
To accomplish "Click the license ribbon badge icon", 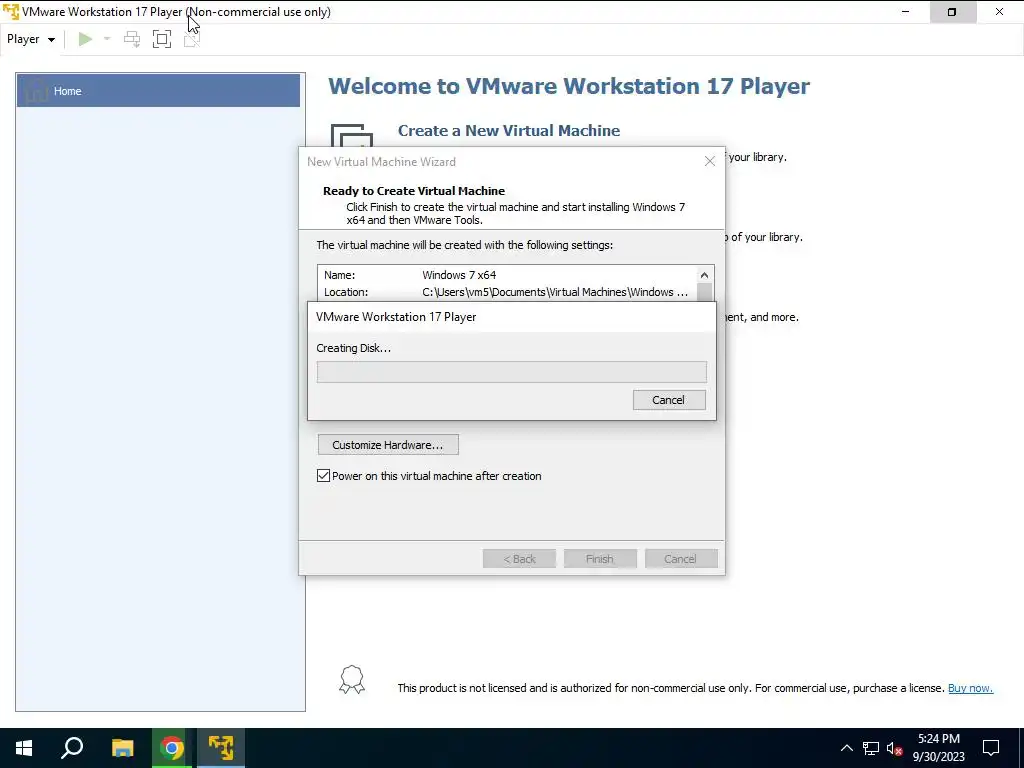I will [x=351, y=679].
